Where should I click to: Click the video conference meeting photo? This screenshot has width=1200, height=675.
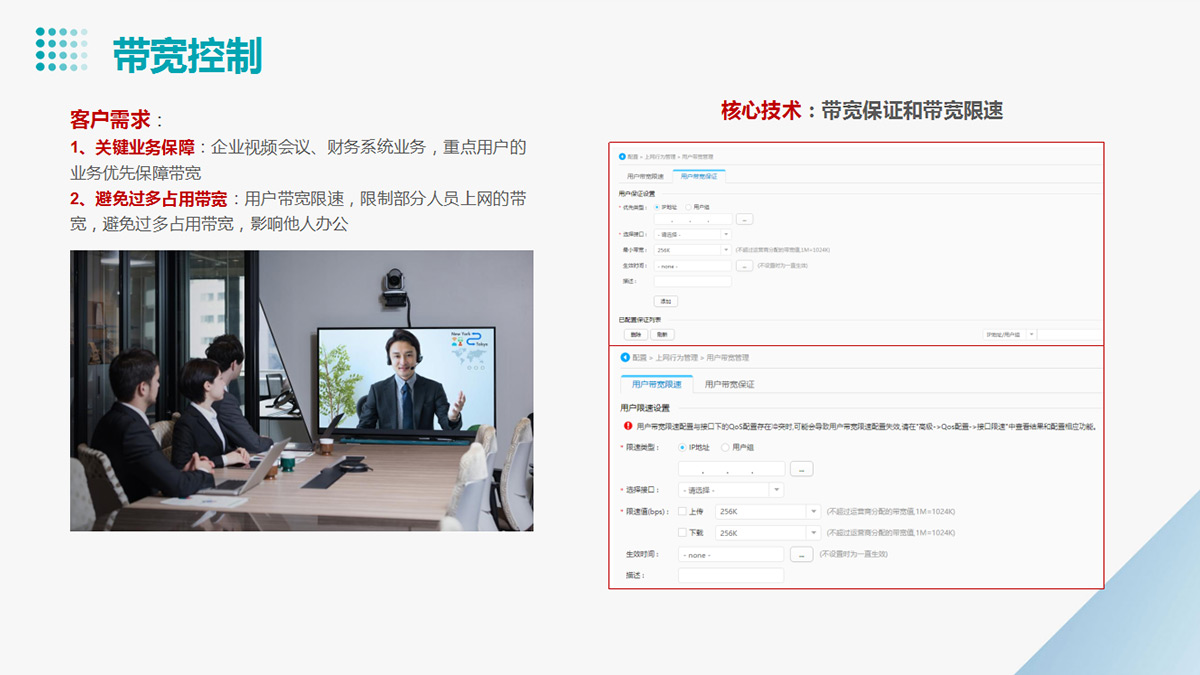point(301,390)
